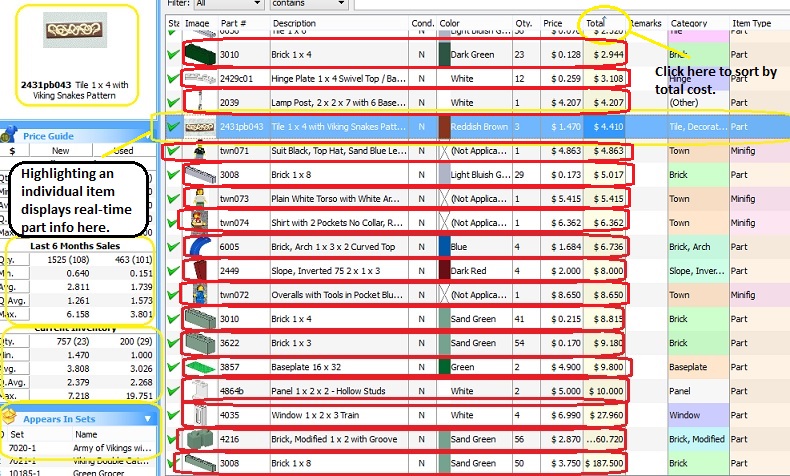Viewport: 790px width, 476px height.
Task: Sort by the Item Type column header
Action: click(x=751, y=23)
